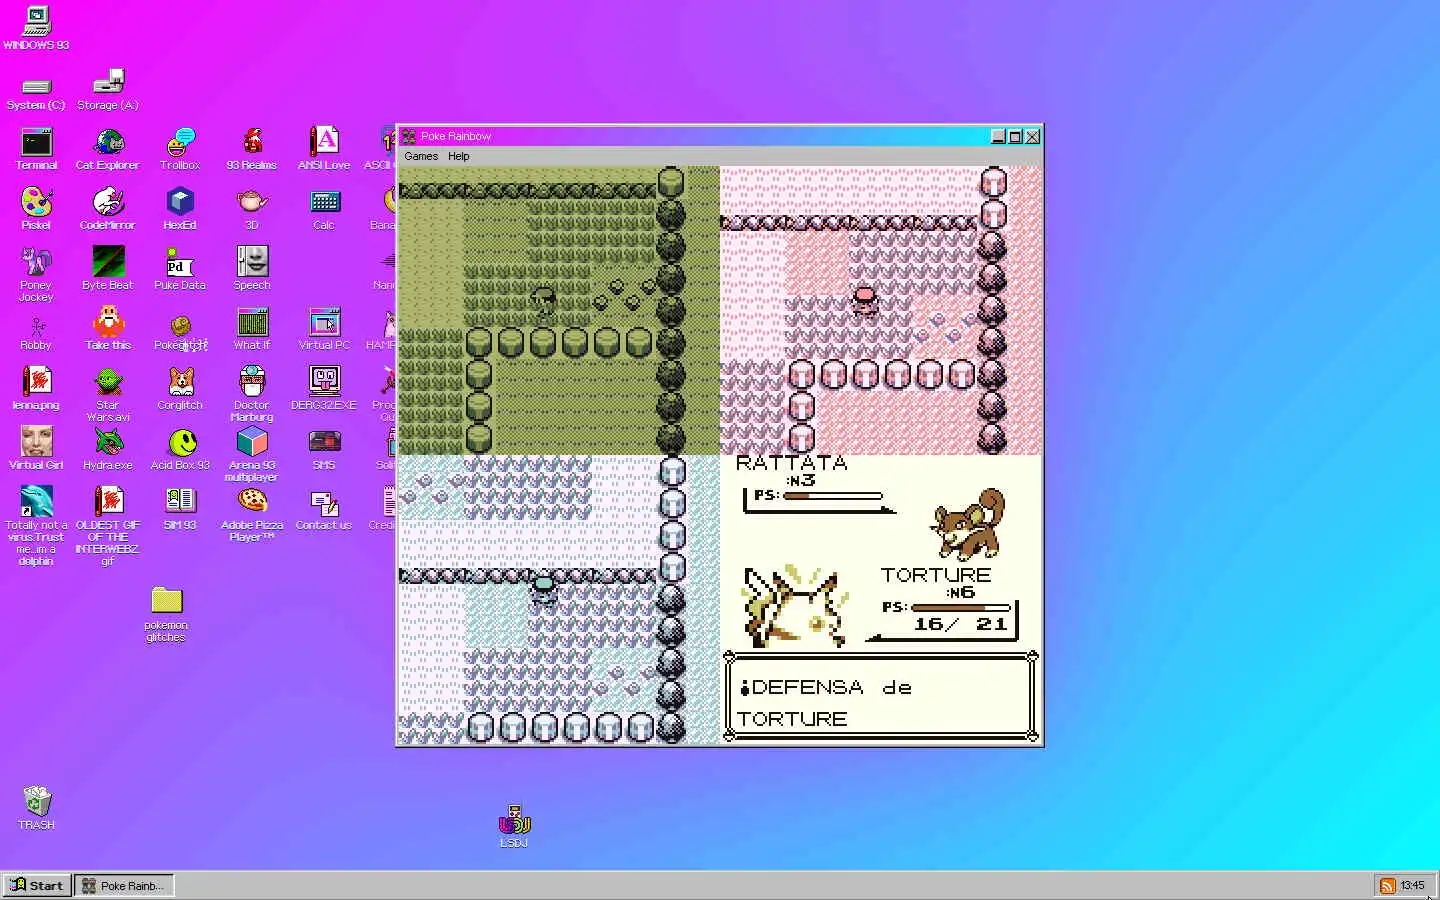Screen dimensions: 1440x900
Task: Run the Hydra.exe icon
Action: [x=108, y=449]
